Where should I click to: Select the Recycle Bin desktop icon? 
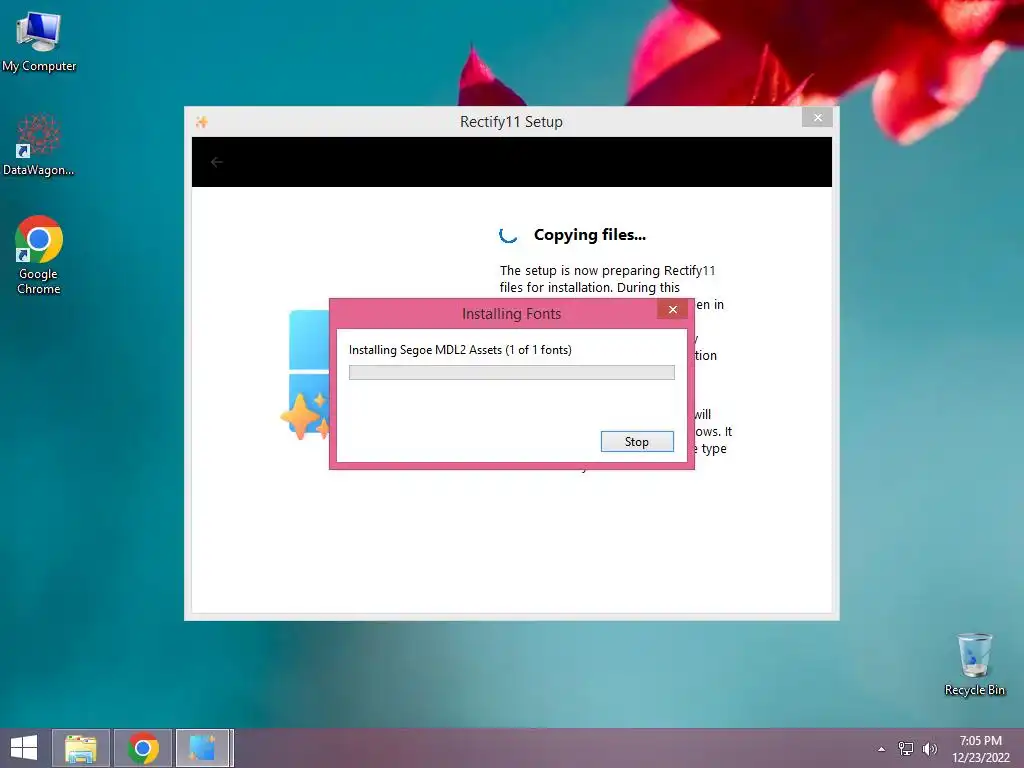[974, 664]
